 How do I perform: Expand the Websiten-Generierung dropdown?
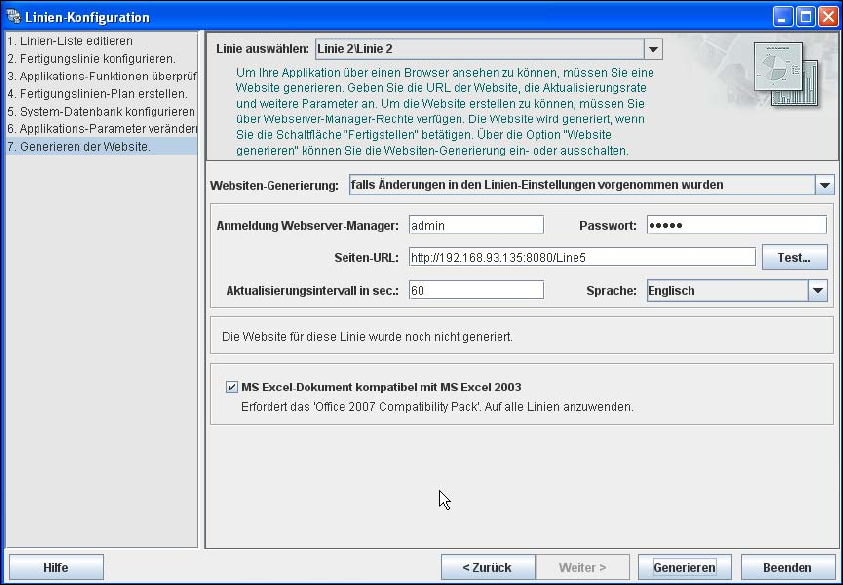[825, 185]
